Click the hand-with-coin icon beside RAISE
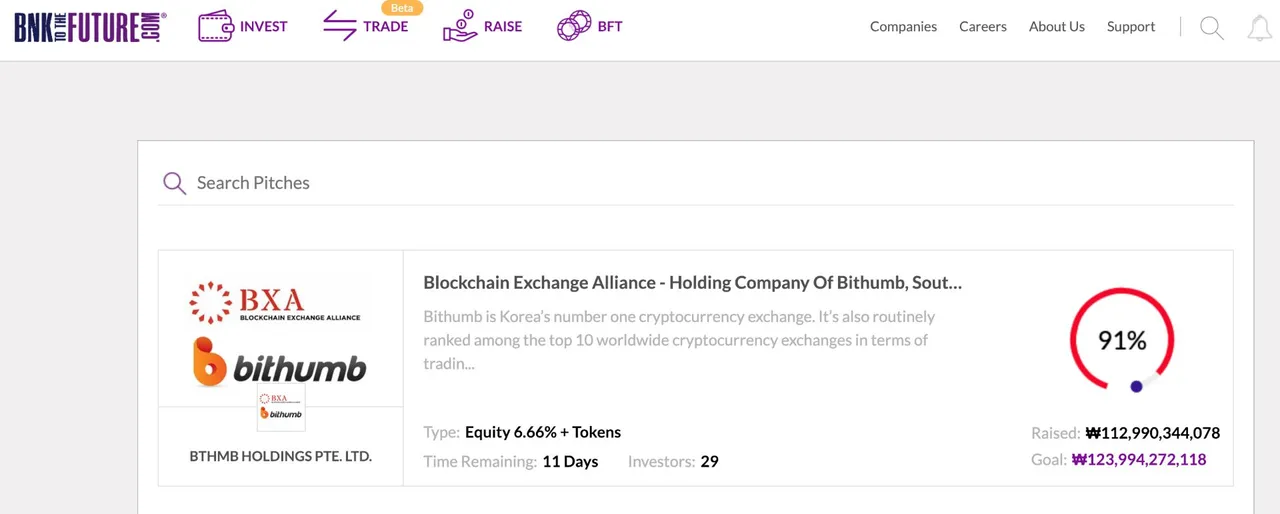 pyautogui.click(x=460, y=26)
